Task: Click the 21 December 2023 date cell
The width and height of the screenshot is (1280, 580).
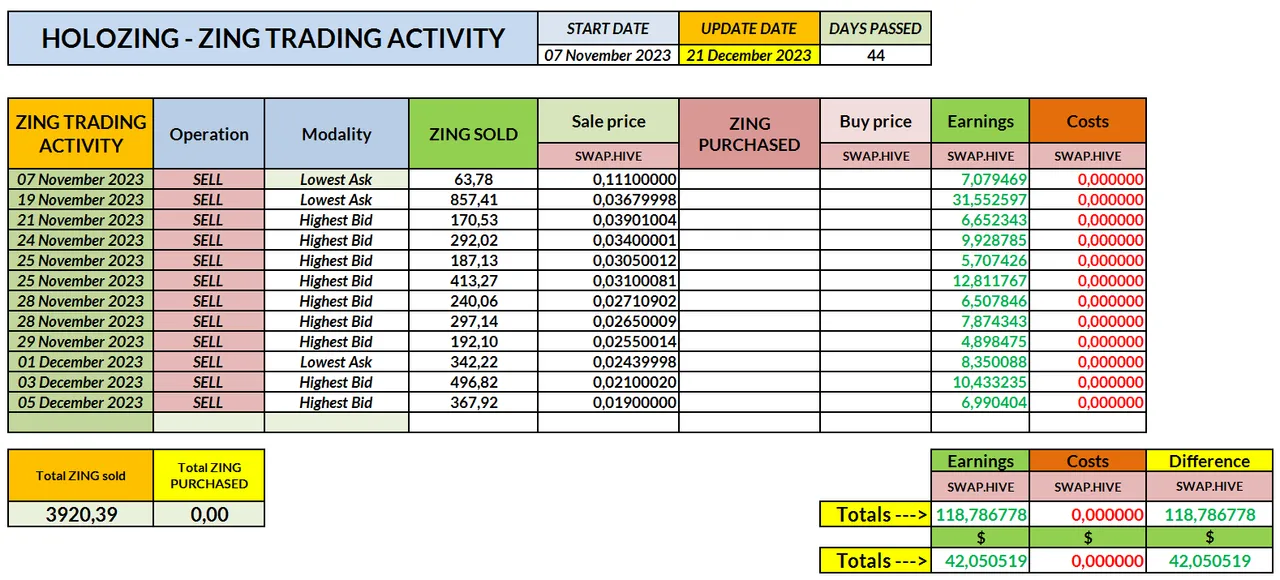Action: tap(749, 56)
